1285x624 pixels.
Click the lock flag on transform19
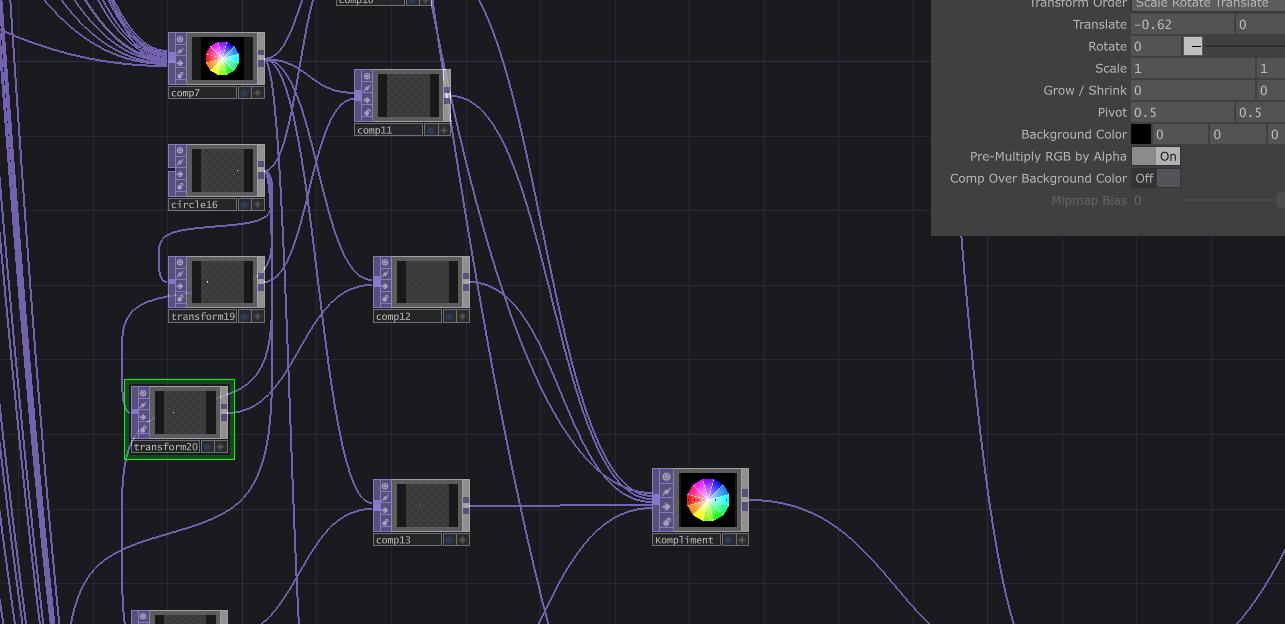pos(181,298)
